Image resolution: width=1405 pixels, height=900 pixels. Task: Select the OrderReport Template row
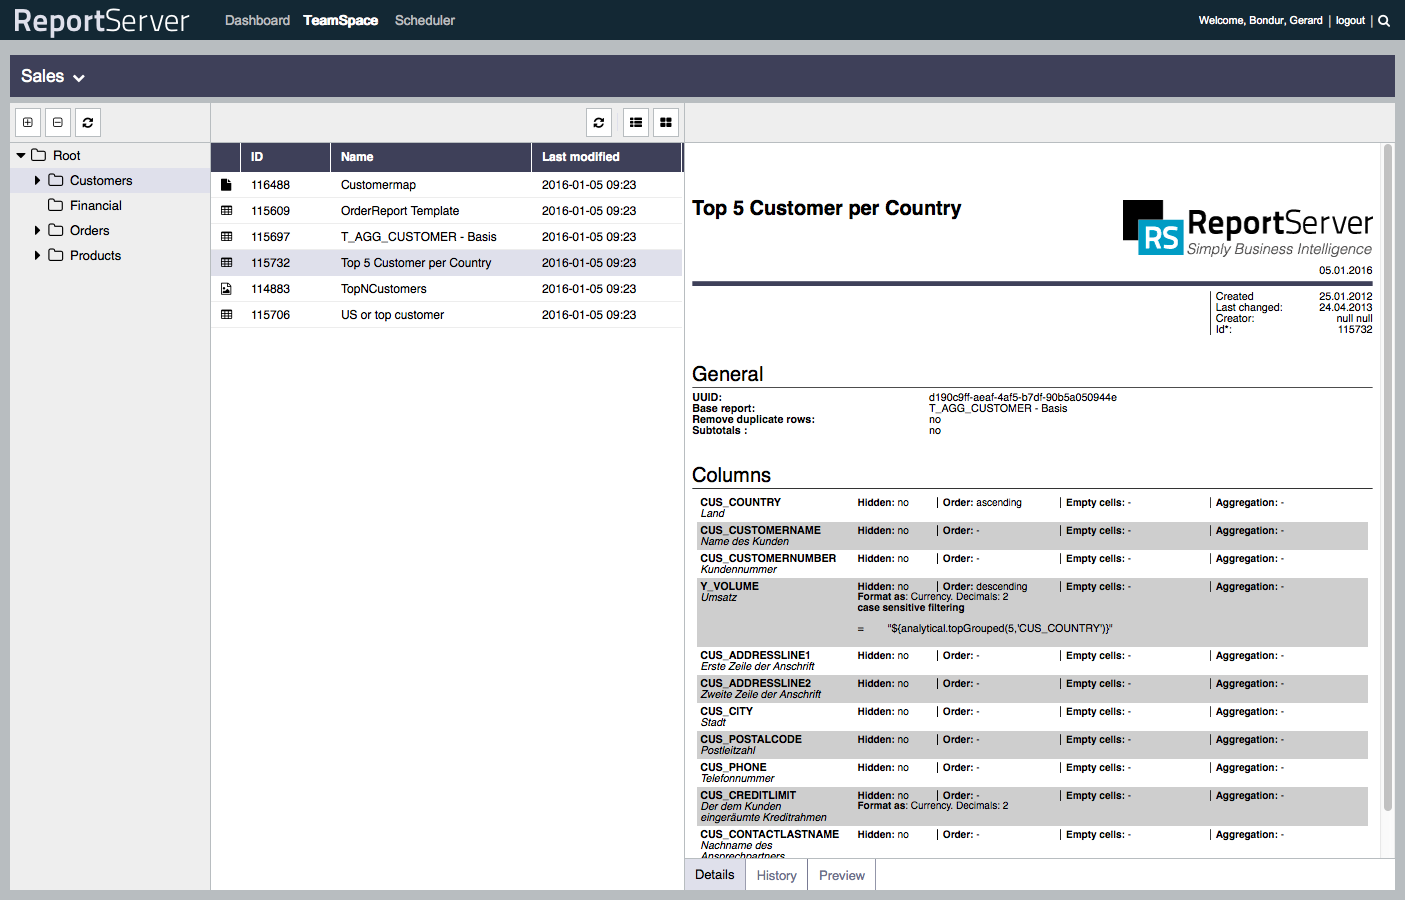[x=447, y=211]
